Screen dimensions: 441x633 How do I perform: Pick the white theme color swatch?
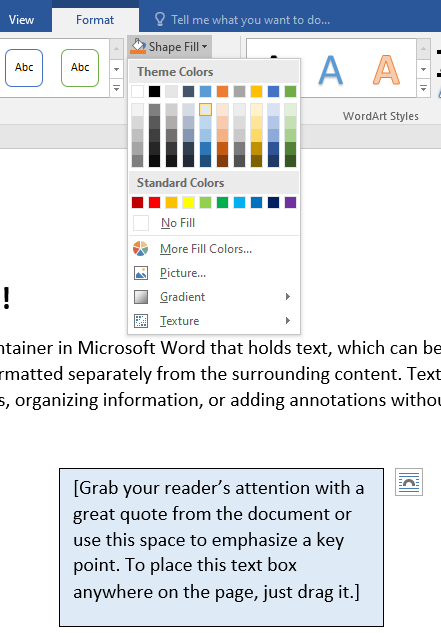coord(137,92)
